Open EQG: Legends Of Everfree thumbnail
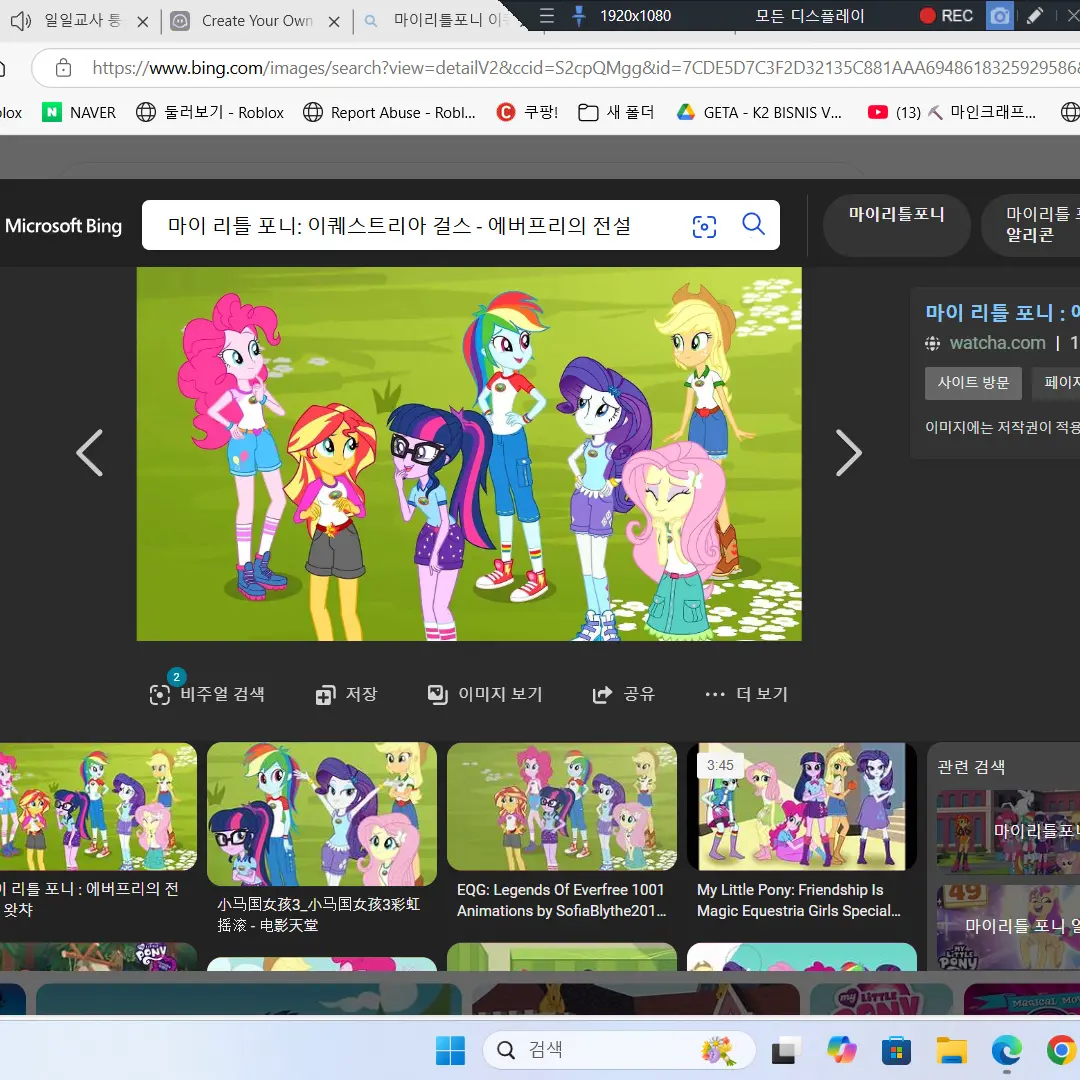Screen dimensions: 1080x1080 tap(562, 807)
